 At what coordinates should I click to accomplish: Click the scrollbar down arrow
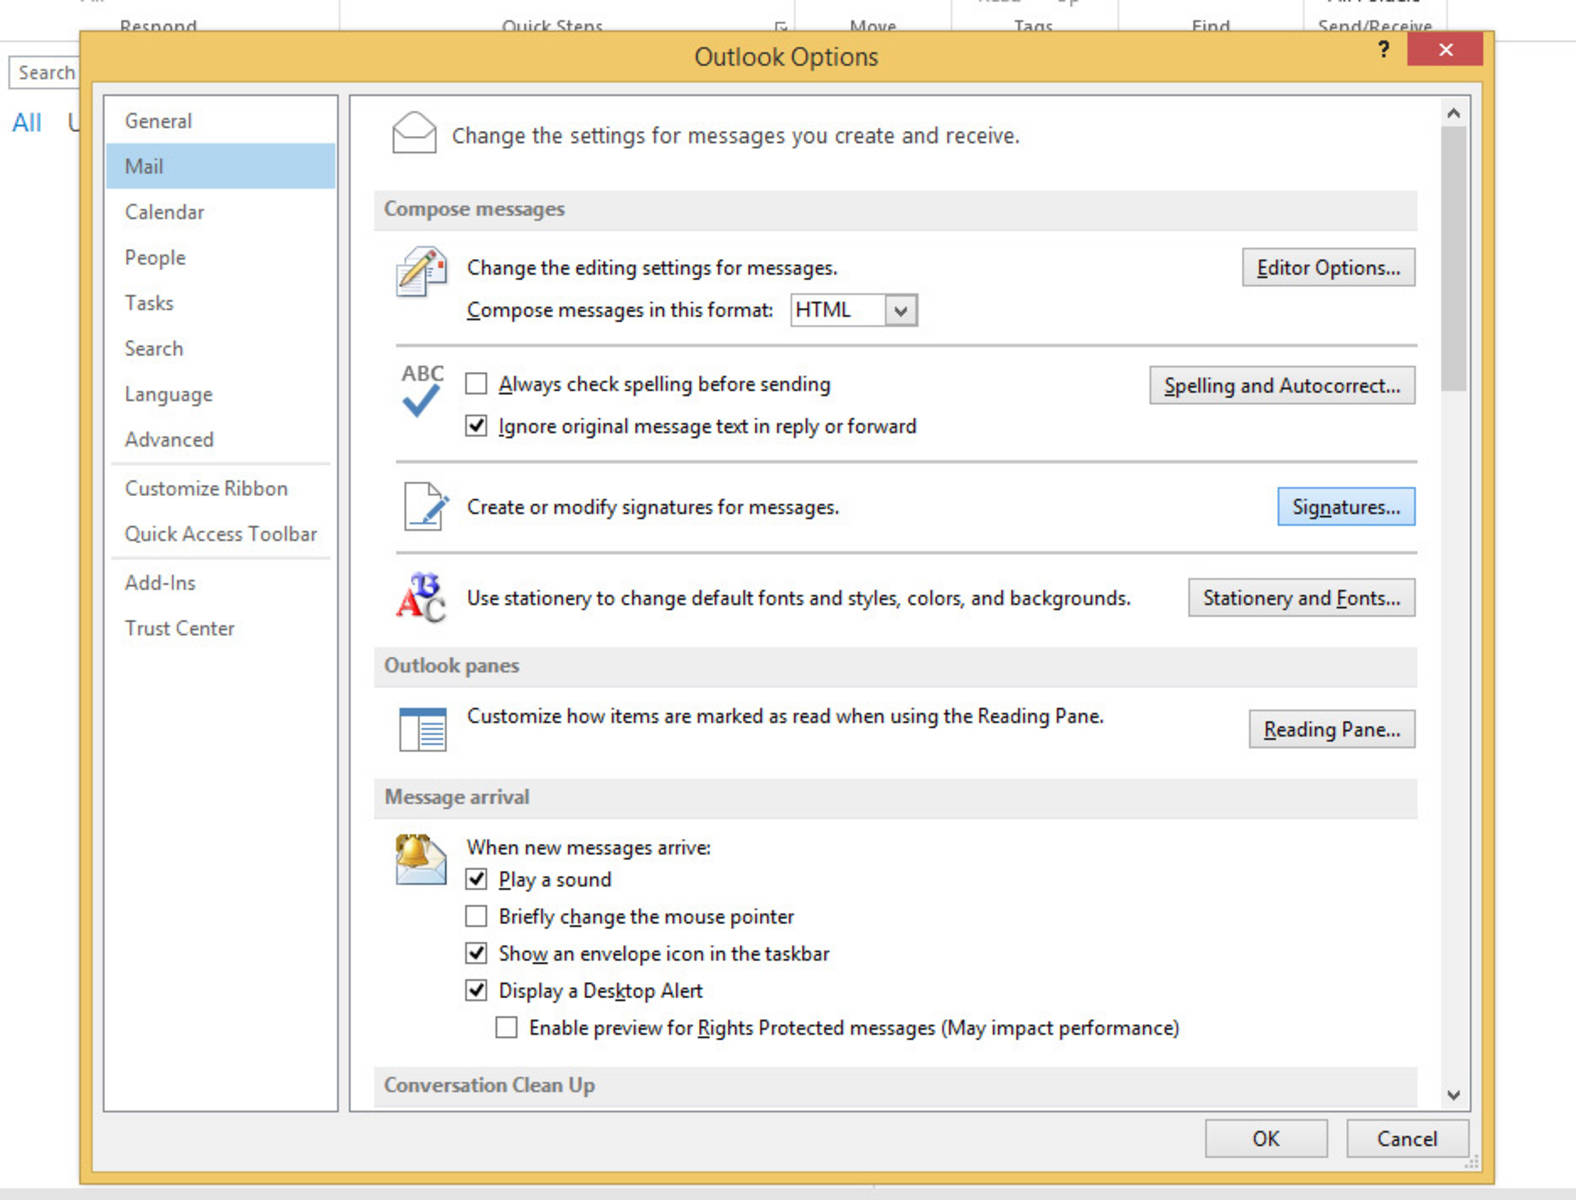click(x=1454, y=1095)
